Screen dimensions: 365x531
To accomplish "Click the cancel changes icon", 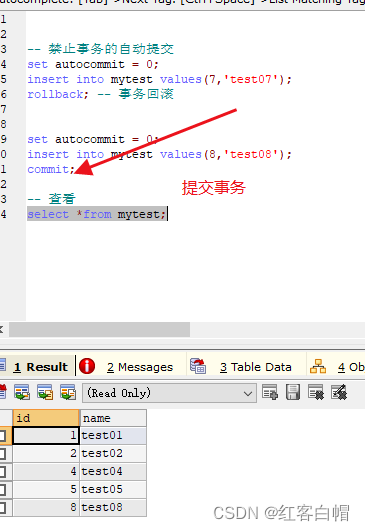I will (x=339, y=392).
